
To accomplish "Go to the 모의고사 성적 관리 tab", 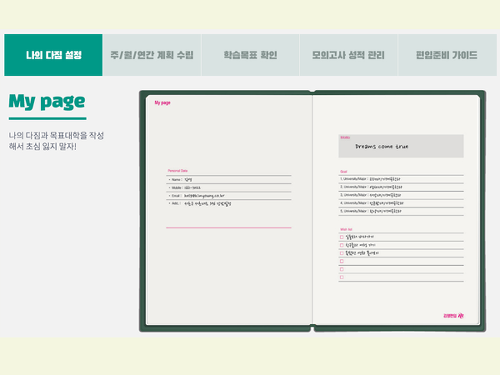I will tap(348, 55).
